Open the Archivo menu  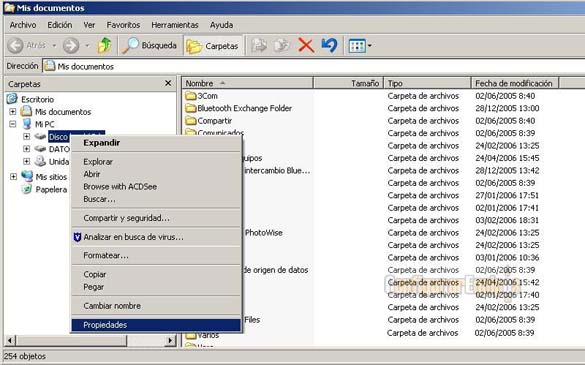click(23, 25)
